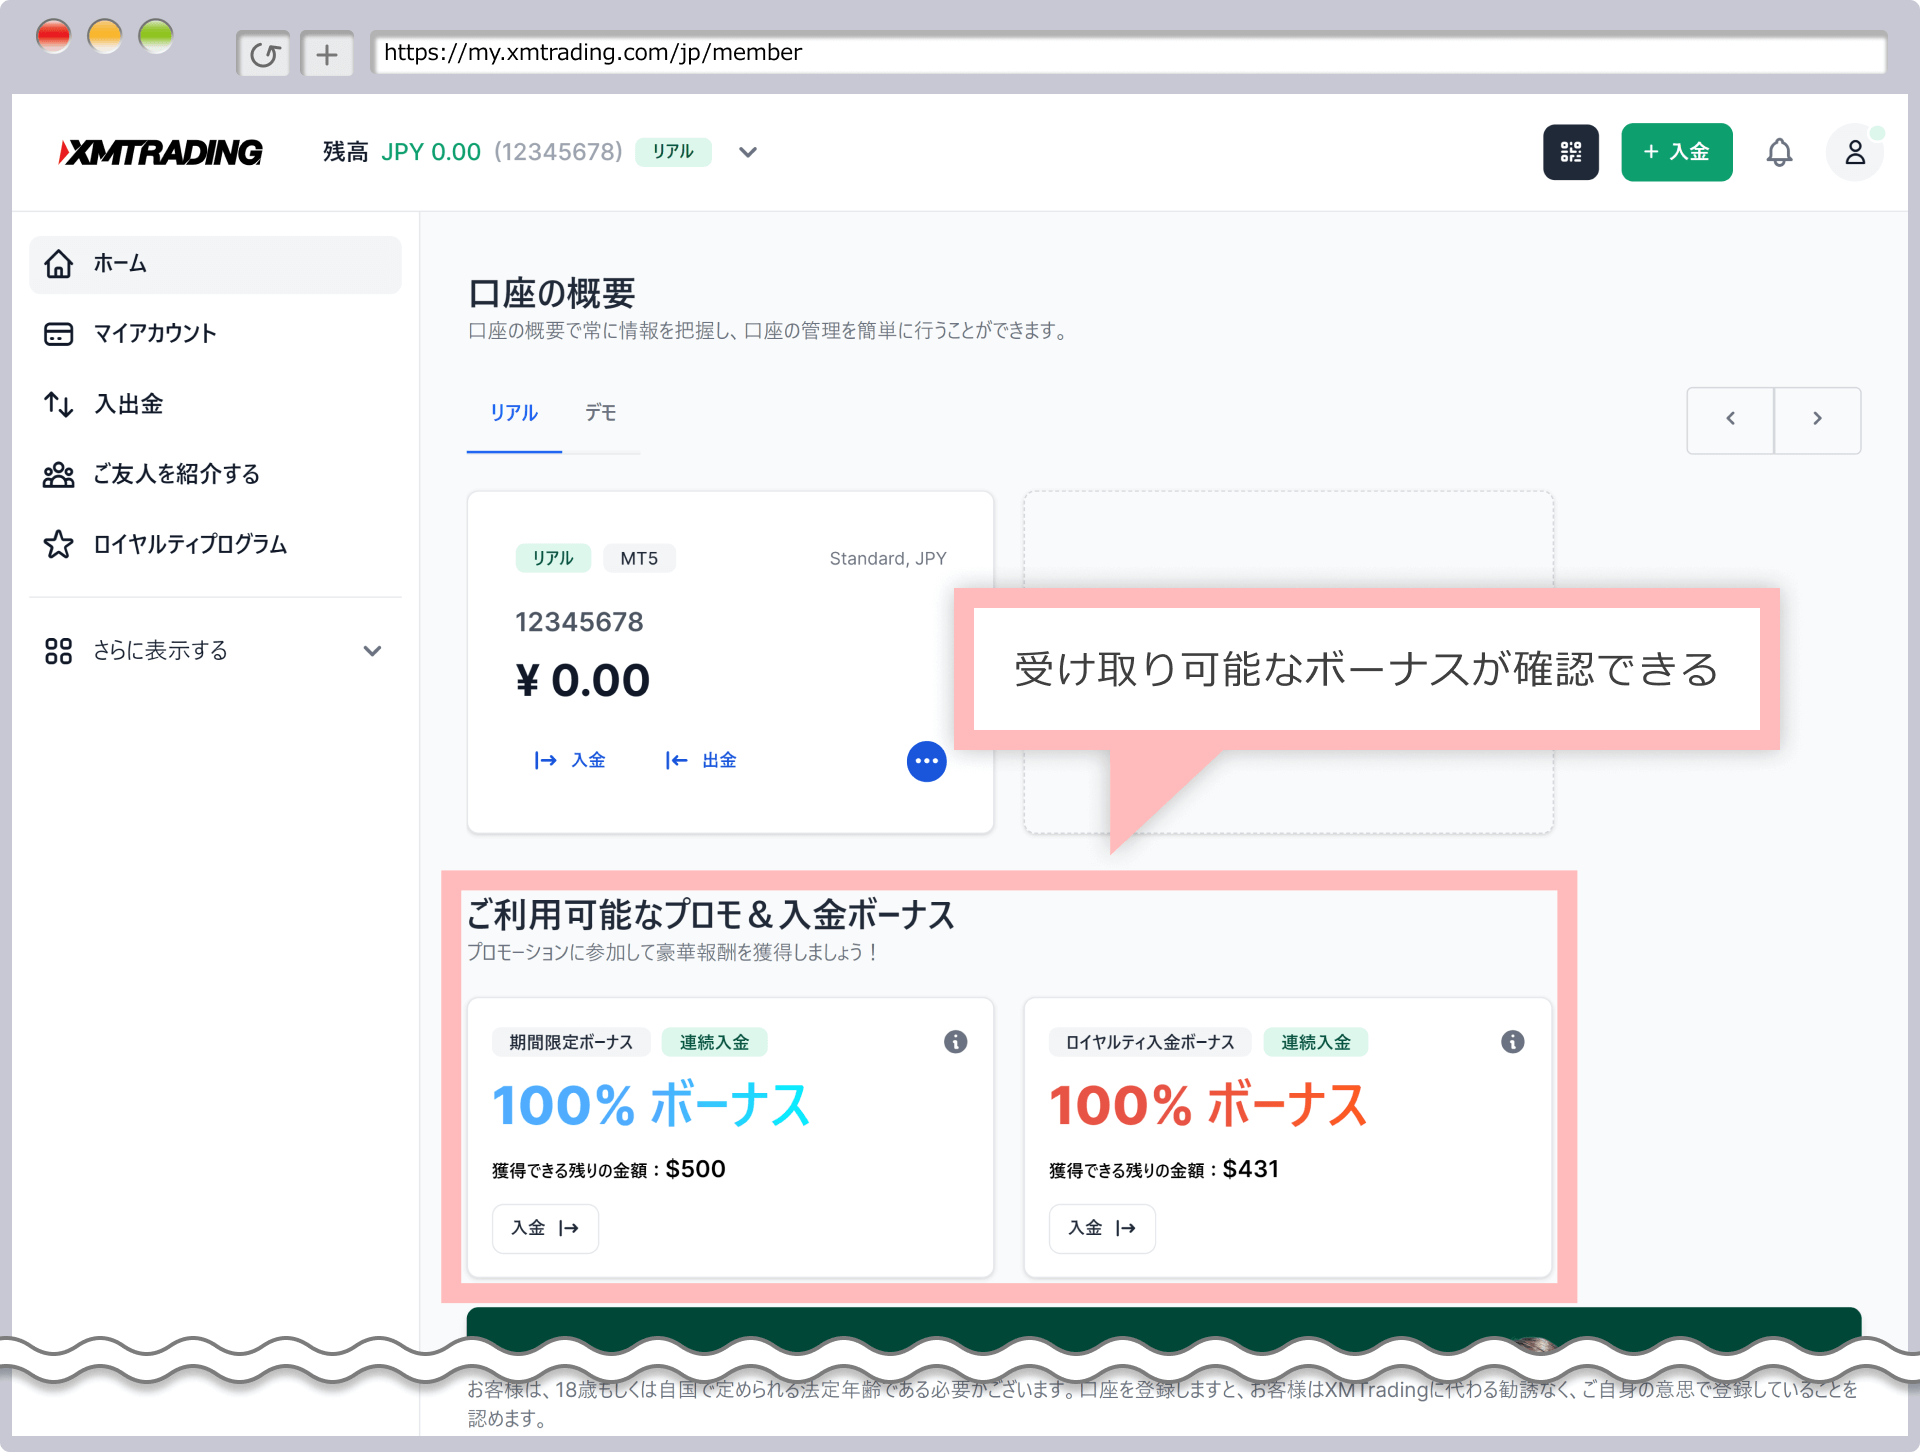Open ご友人を紹介する in the sidebar
The image size is (1920, 1452).
pos(215,474)
